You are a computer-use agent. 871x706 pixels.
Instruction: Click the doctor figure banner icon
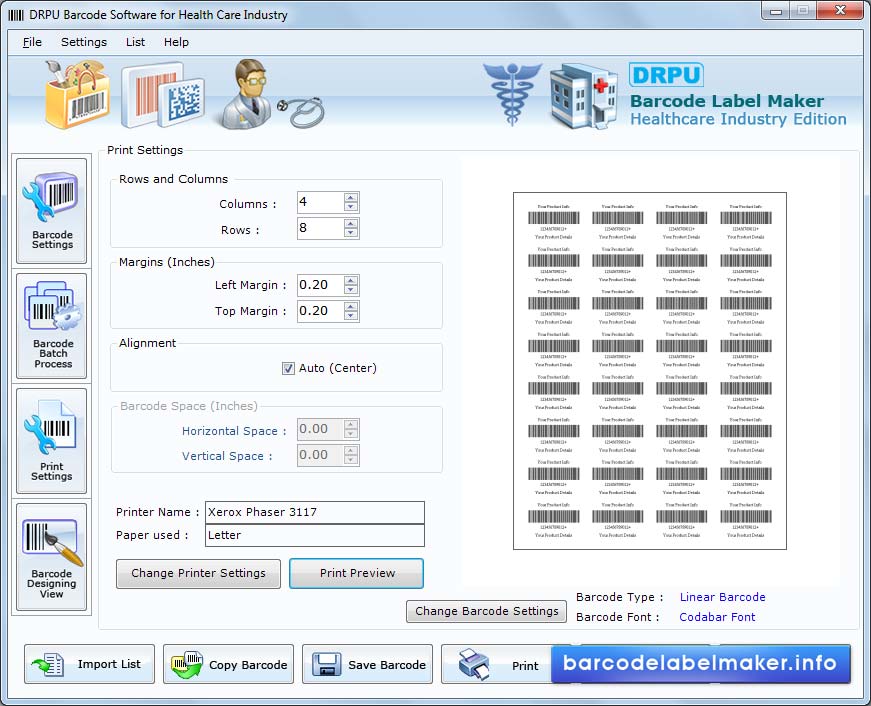pyautogui.click(x=246, y=93)
